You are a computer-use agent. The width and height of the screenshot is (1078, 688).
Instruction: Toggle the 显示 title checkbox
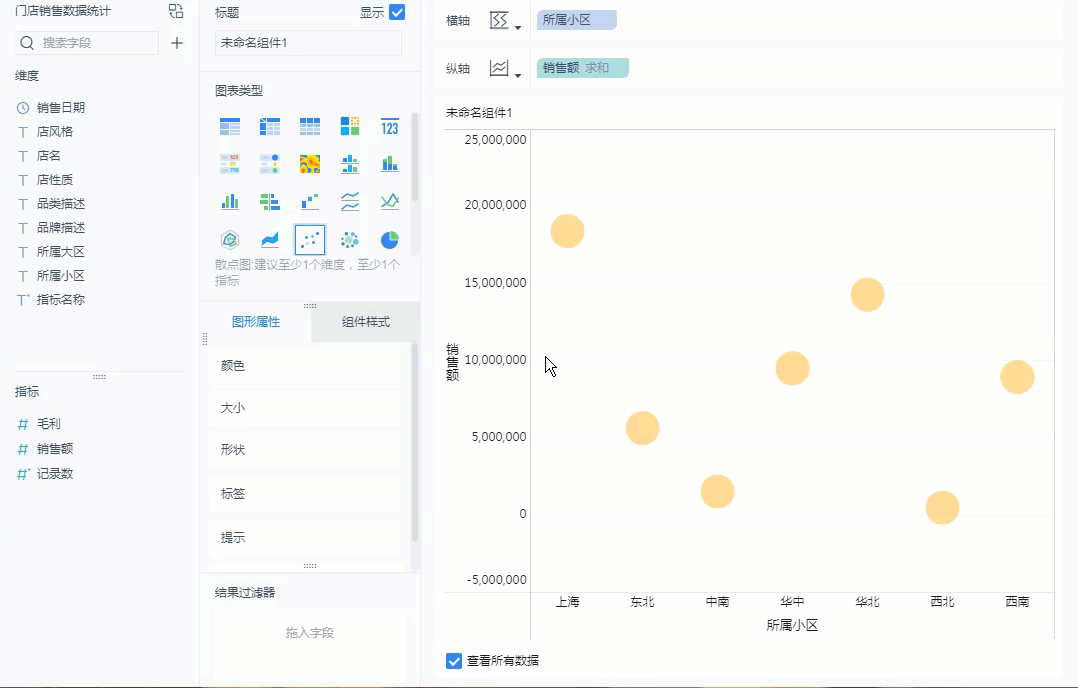click(x=397, y=12)
